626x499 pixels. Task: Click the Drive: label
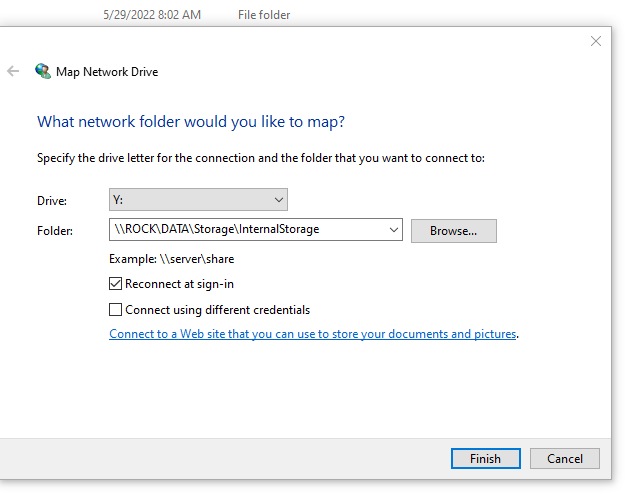pos(53,201)
